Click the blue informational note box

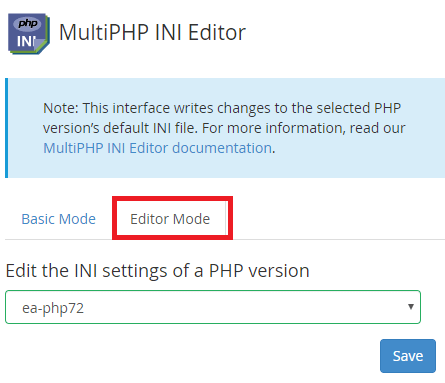[225, 128]
